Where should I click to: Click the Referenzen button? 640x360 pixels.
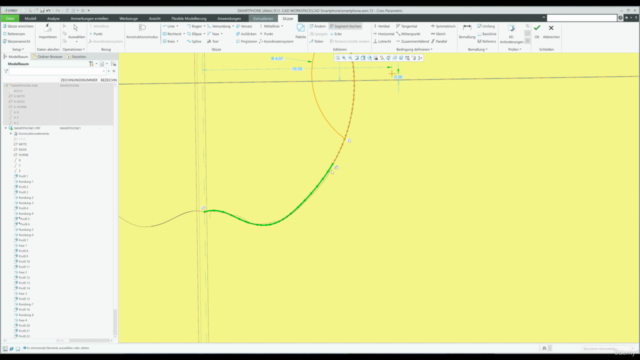(x=15, y=34)
